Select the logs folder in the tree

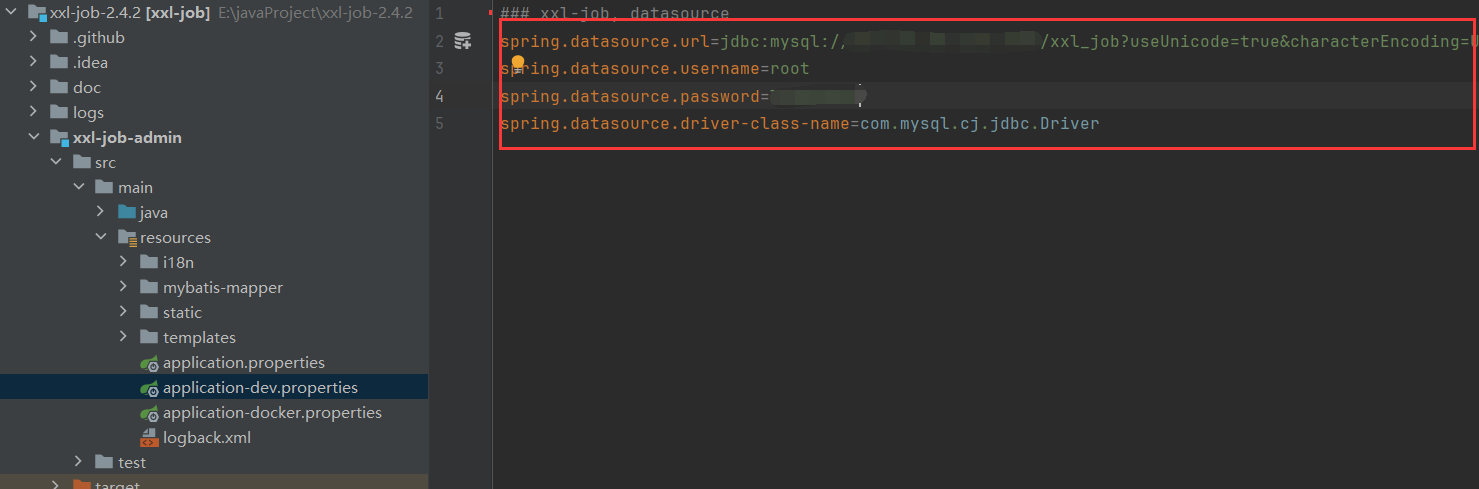pyautogui.click(x=88, y=112)
